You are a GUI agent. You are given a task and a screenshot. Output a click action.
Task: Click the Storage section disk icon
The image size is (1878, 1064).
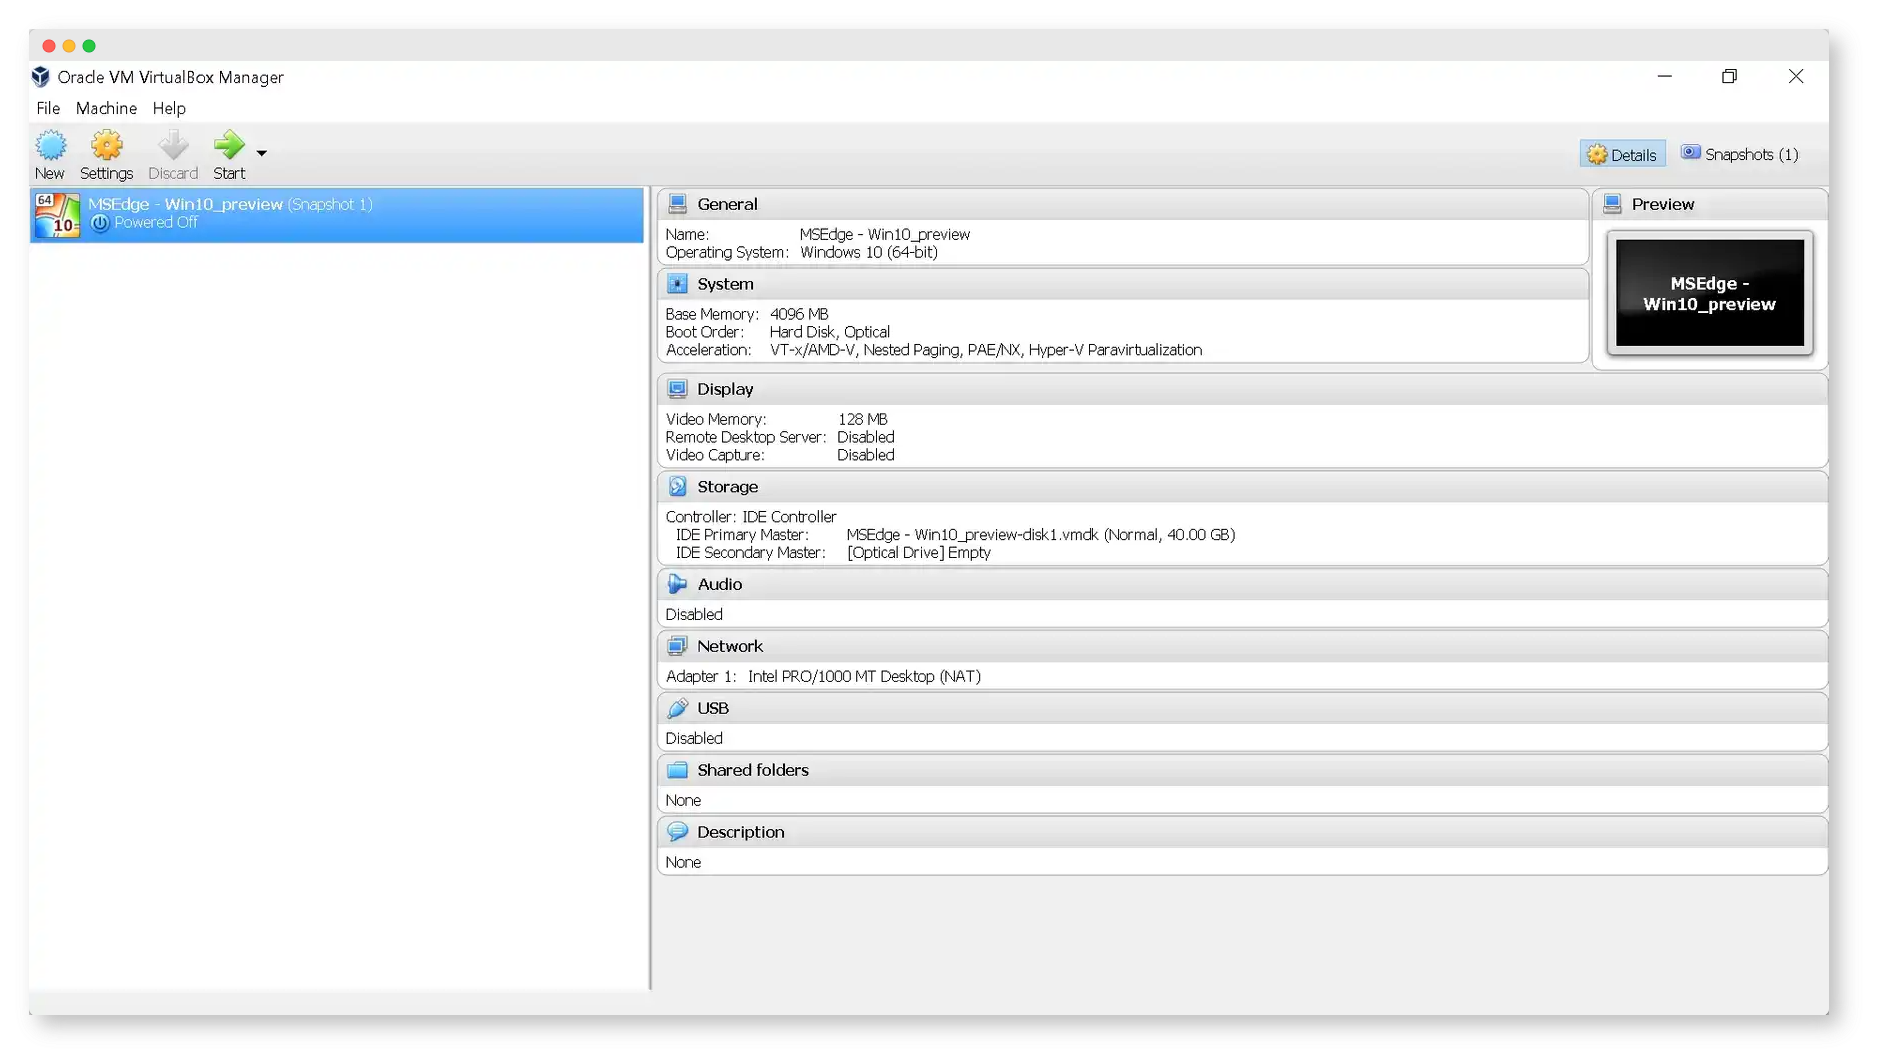point(677,487)
